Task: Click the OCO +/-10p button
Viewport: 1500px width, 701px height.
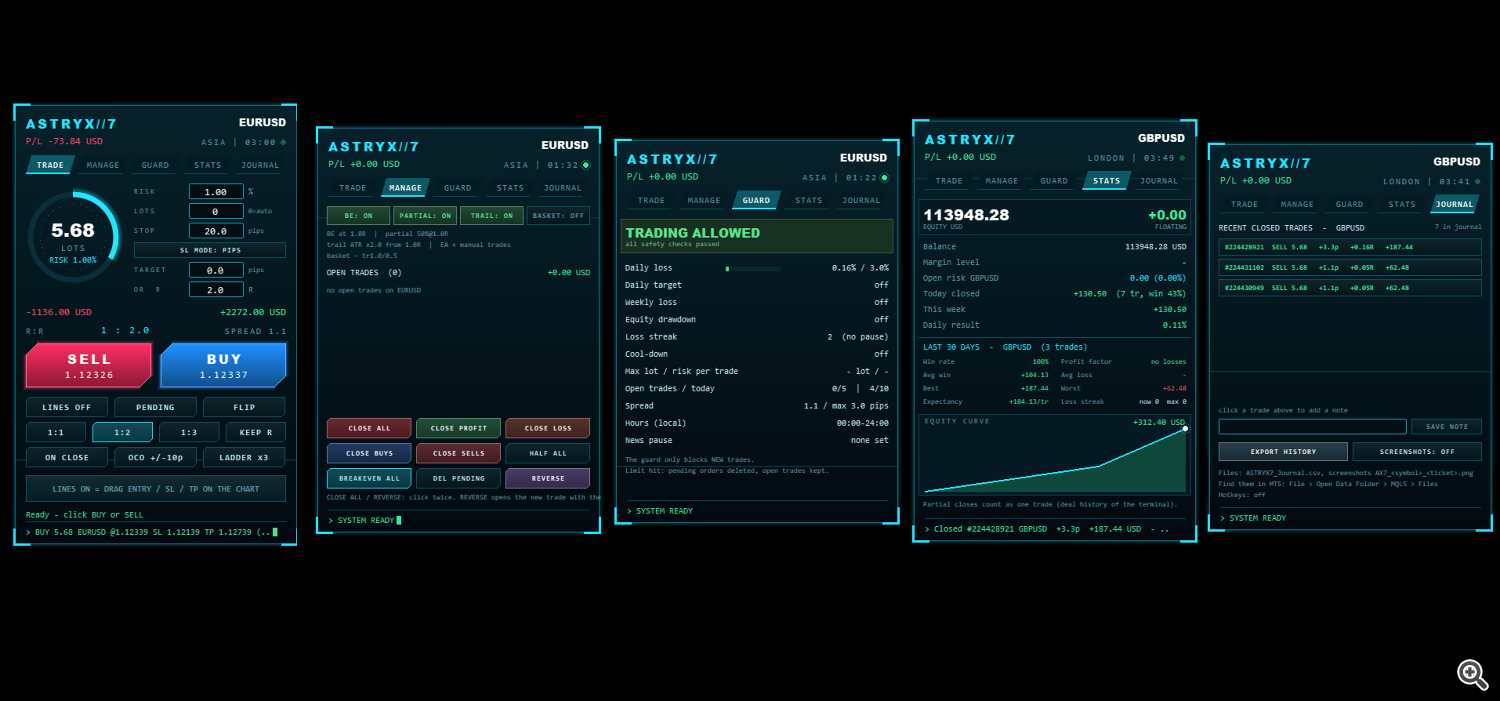Action: (155, 457)
